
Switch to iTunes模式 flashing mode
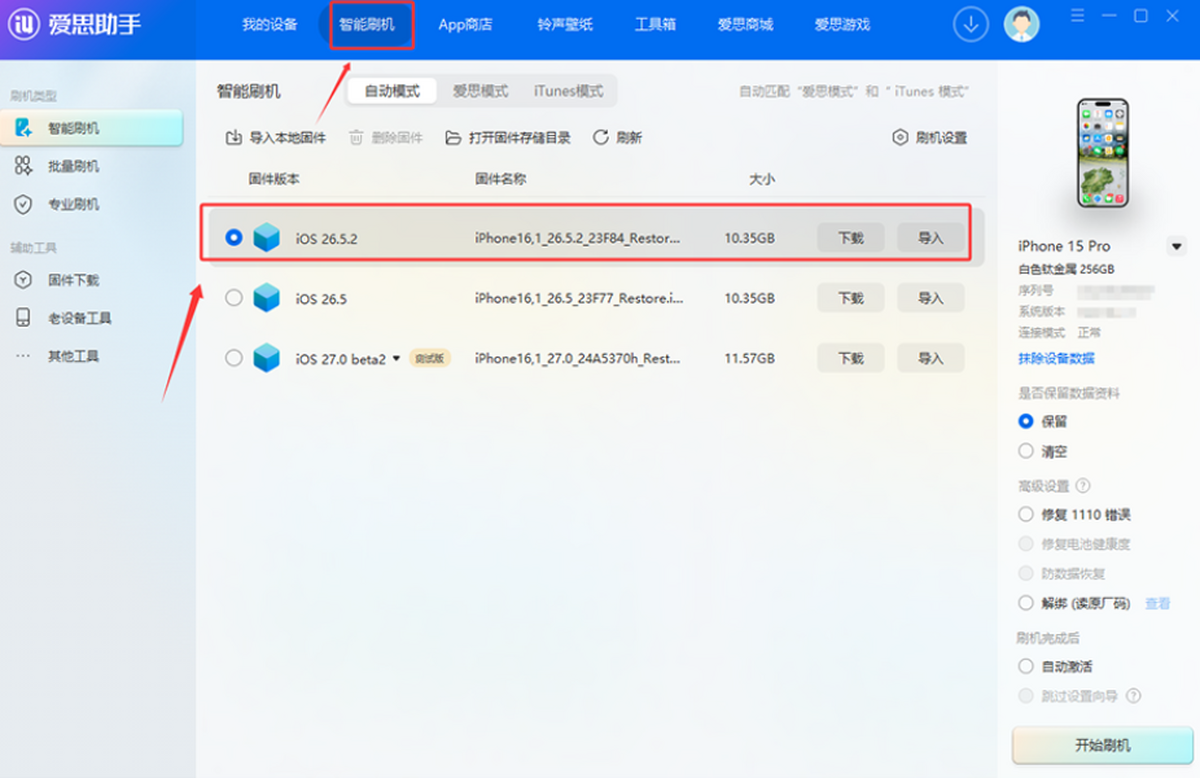(568, 91)
